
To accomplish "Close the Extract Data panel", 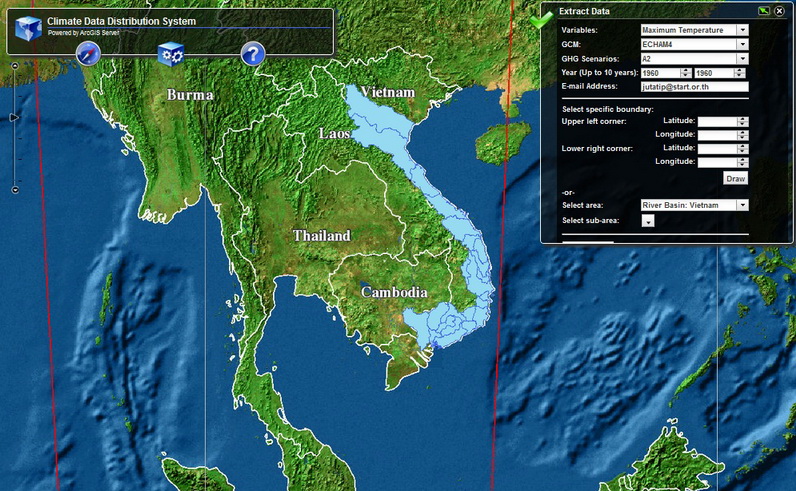I will tap(779, 11).
